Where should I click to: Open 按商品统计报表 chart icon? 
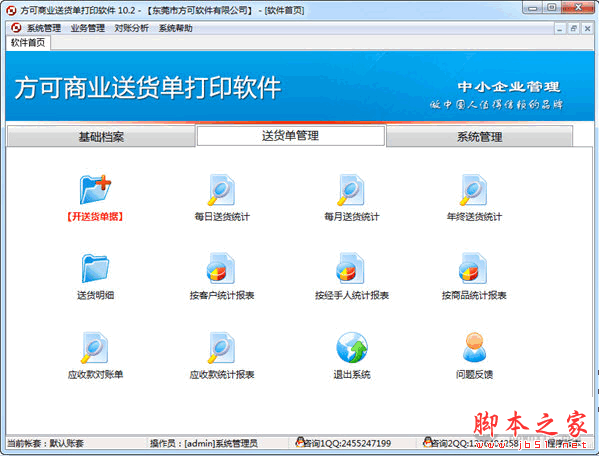click(473, 268)
